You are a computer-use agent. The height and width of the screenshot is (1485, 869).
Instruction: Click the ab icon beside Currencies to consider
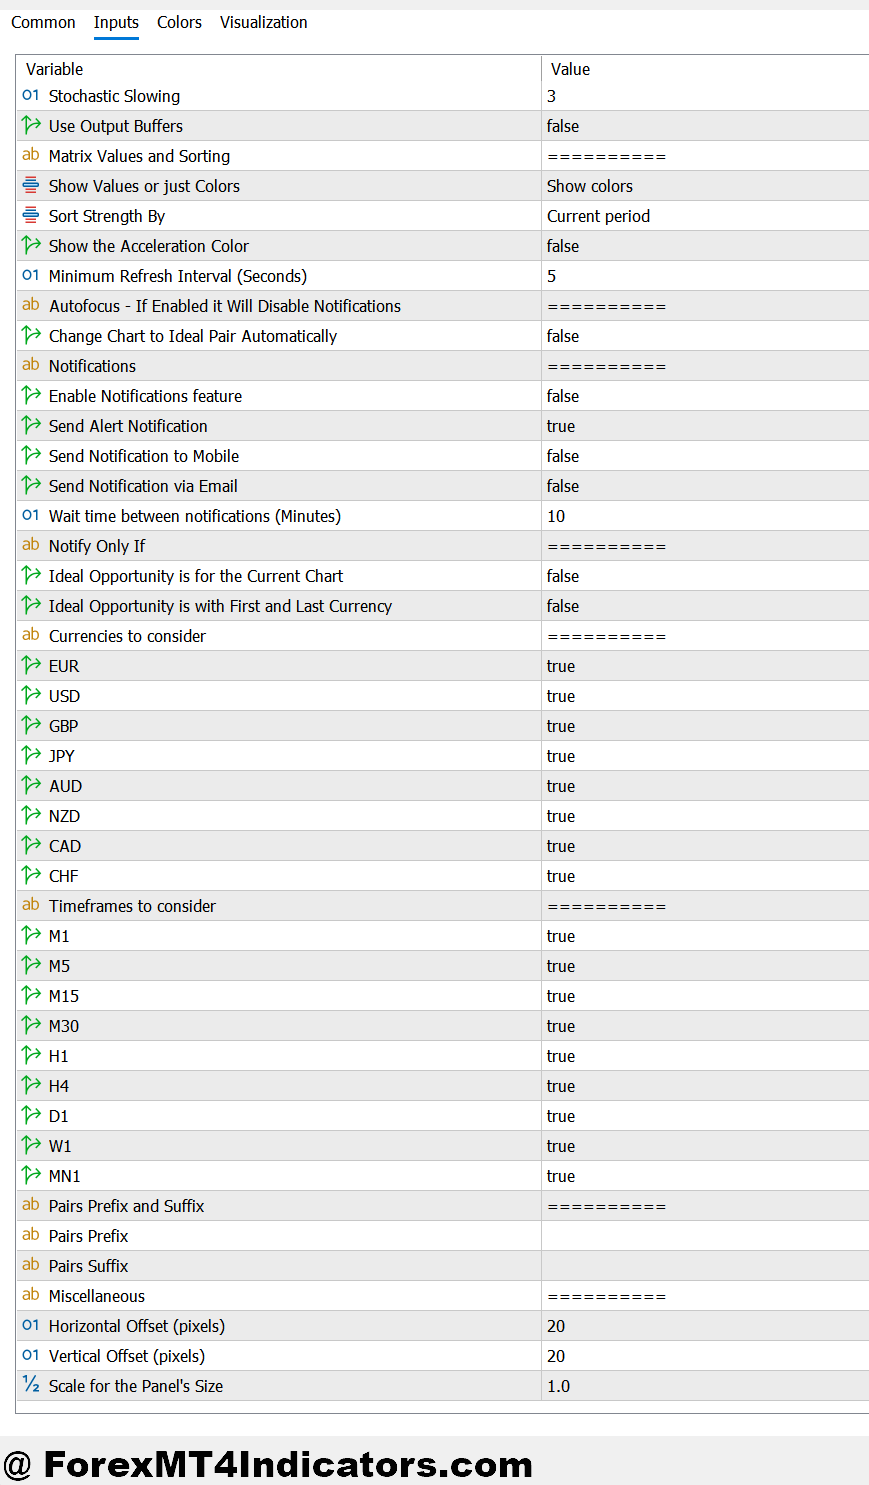[x=29, y=635]
